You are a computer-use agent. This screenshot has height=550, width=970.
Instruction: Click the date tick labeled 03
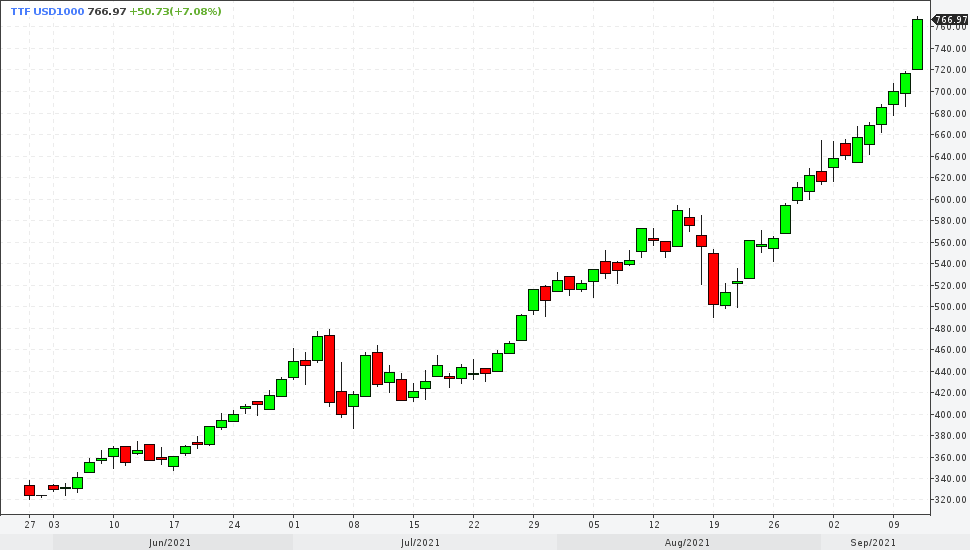[54, 525]
